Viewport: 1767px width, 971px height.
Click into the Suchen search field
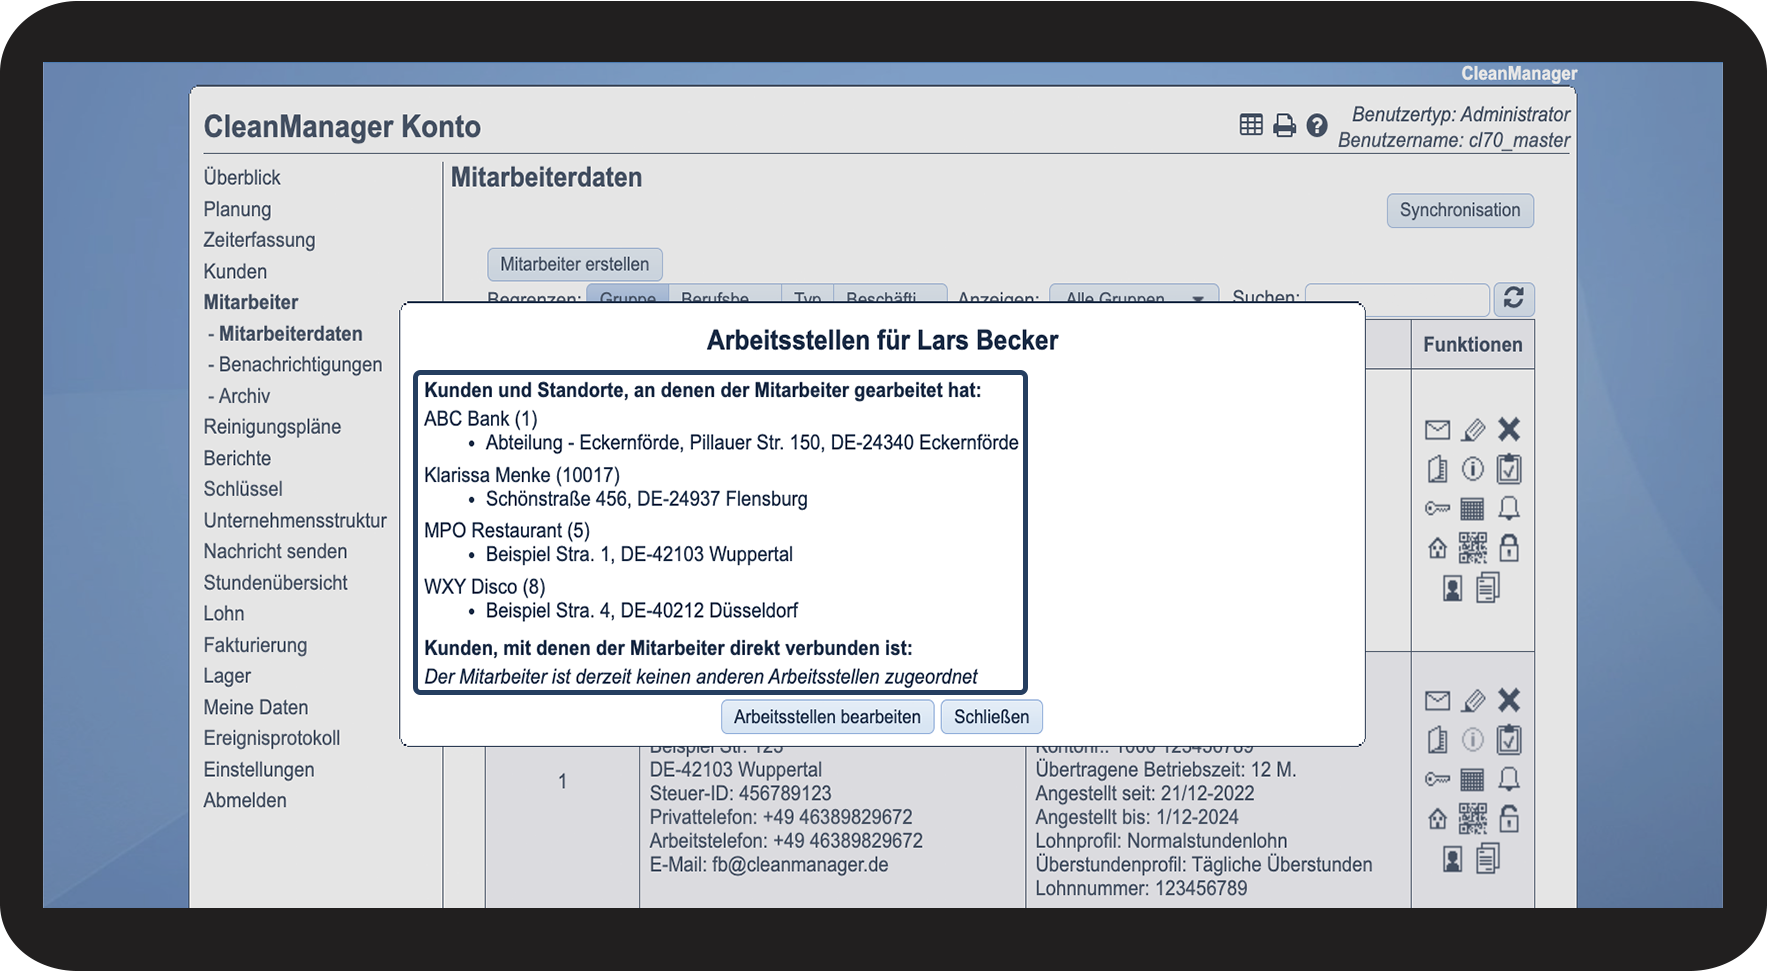pos(1396,298)
